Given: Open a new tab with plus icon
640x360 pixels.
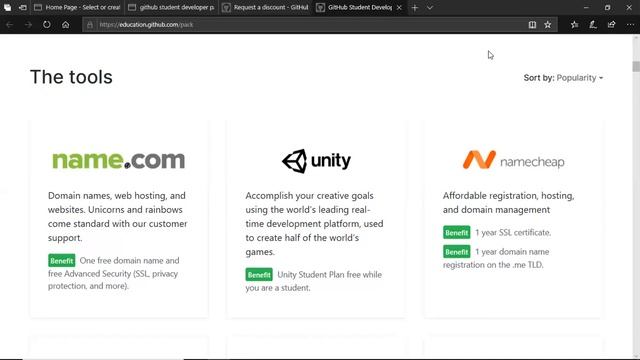Looking at the screenshot, I should pos(415,8).
